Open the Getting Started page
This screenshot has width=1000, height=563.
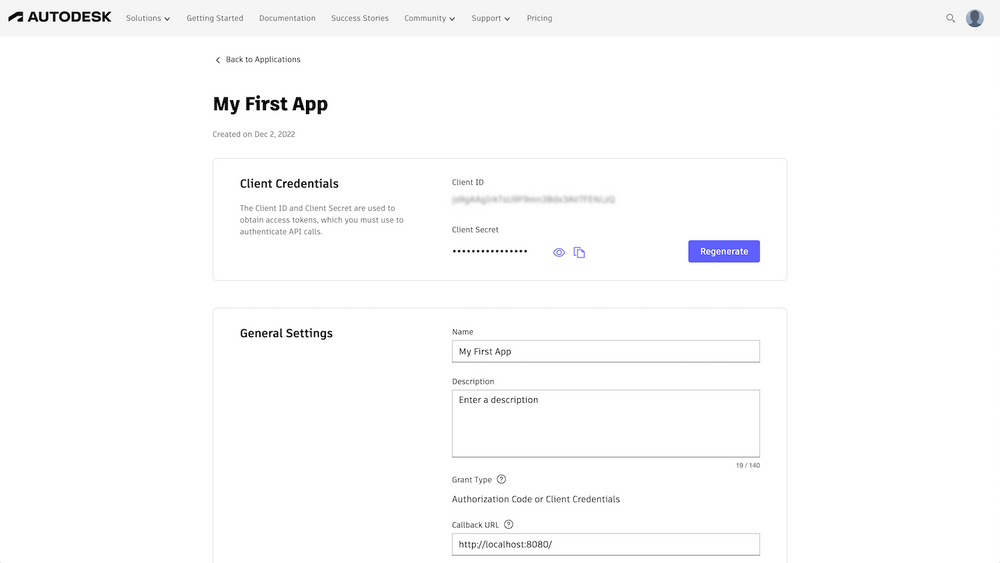point(215,18)
